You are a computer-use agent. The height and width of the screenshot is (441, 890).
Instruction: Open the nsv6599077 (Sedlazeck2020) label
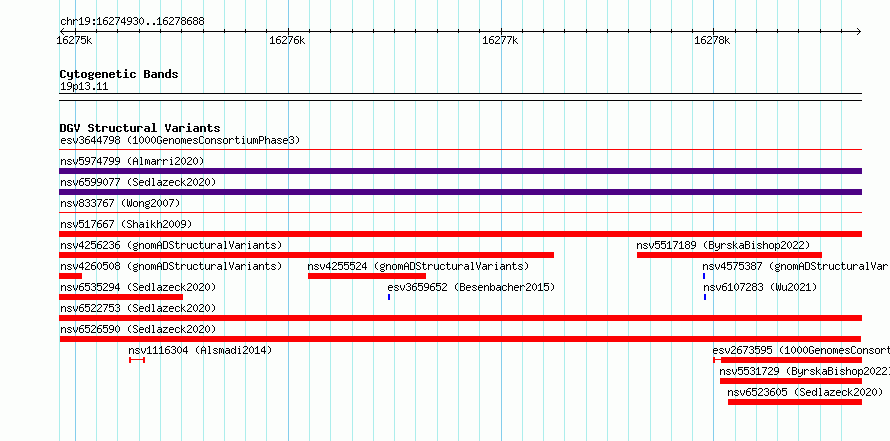click(x=138, y=182)
